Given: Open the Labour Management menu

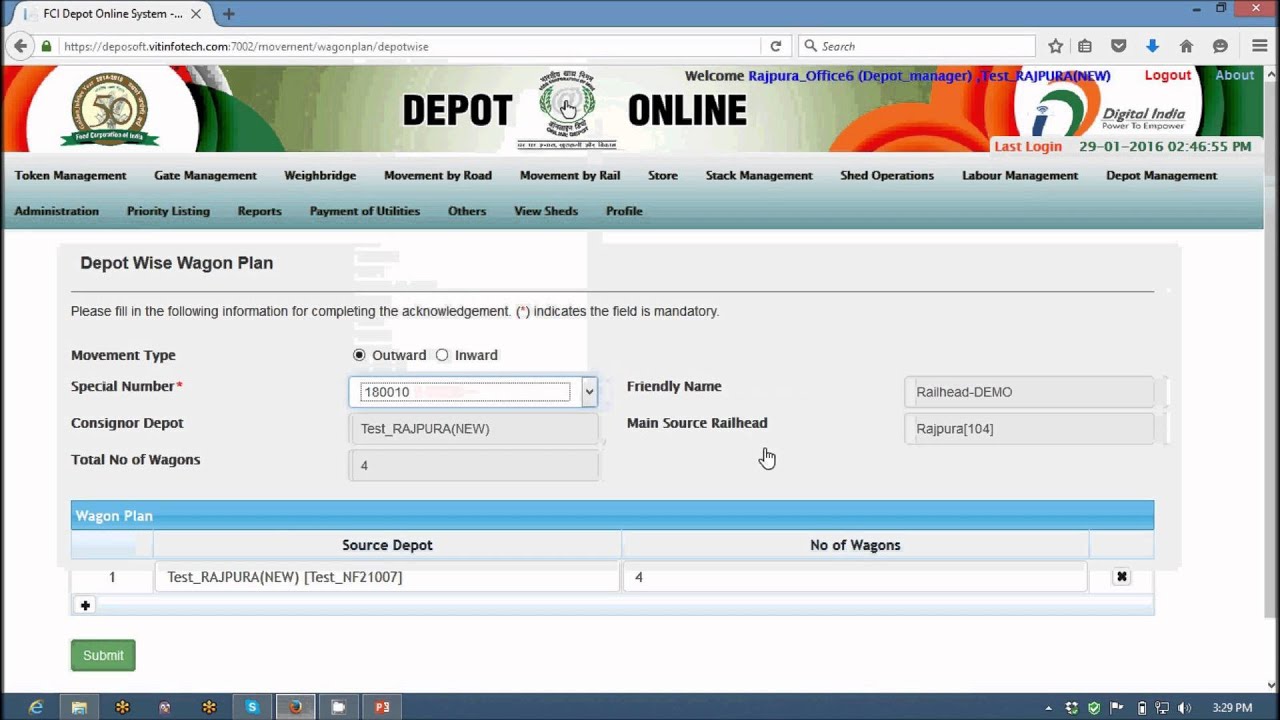Looking at the screenshot, I should 1020,175.
